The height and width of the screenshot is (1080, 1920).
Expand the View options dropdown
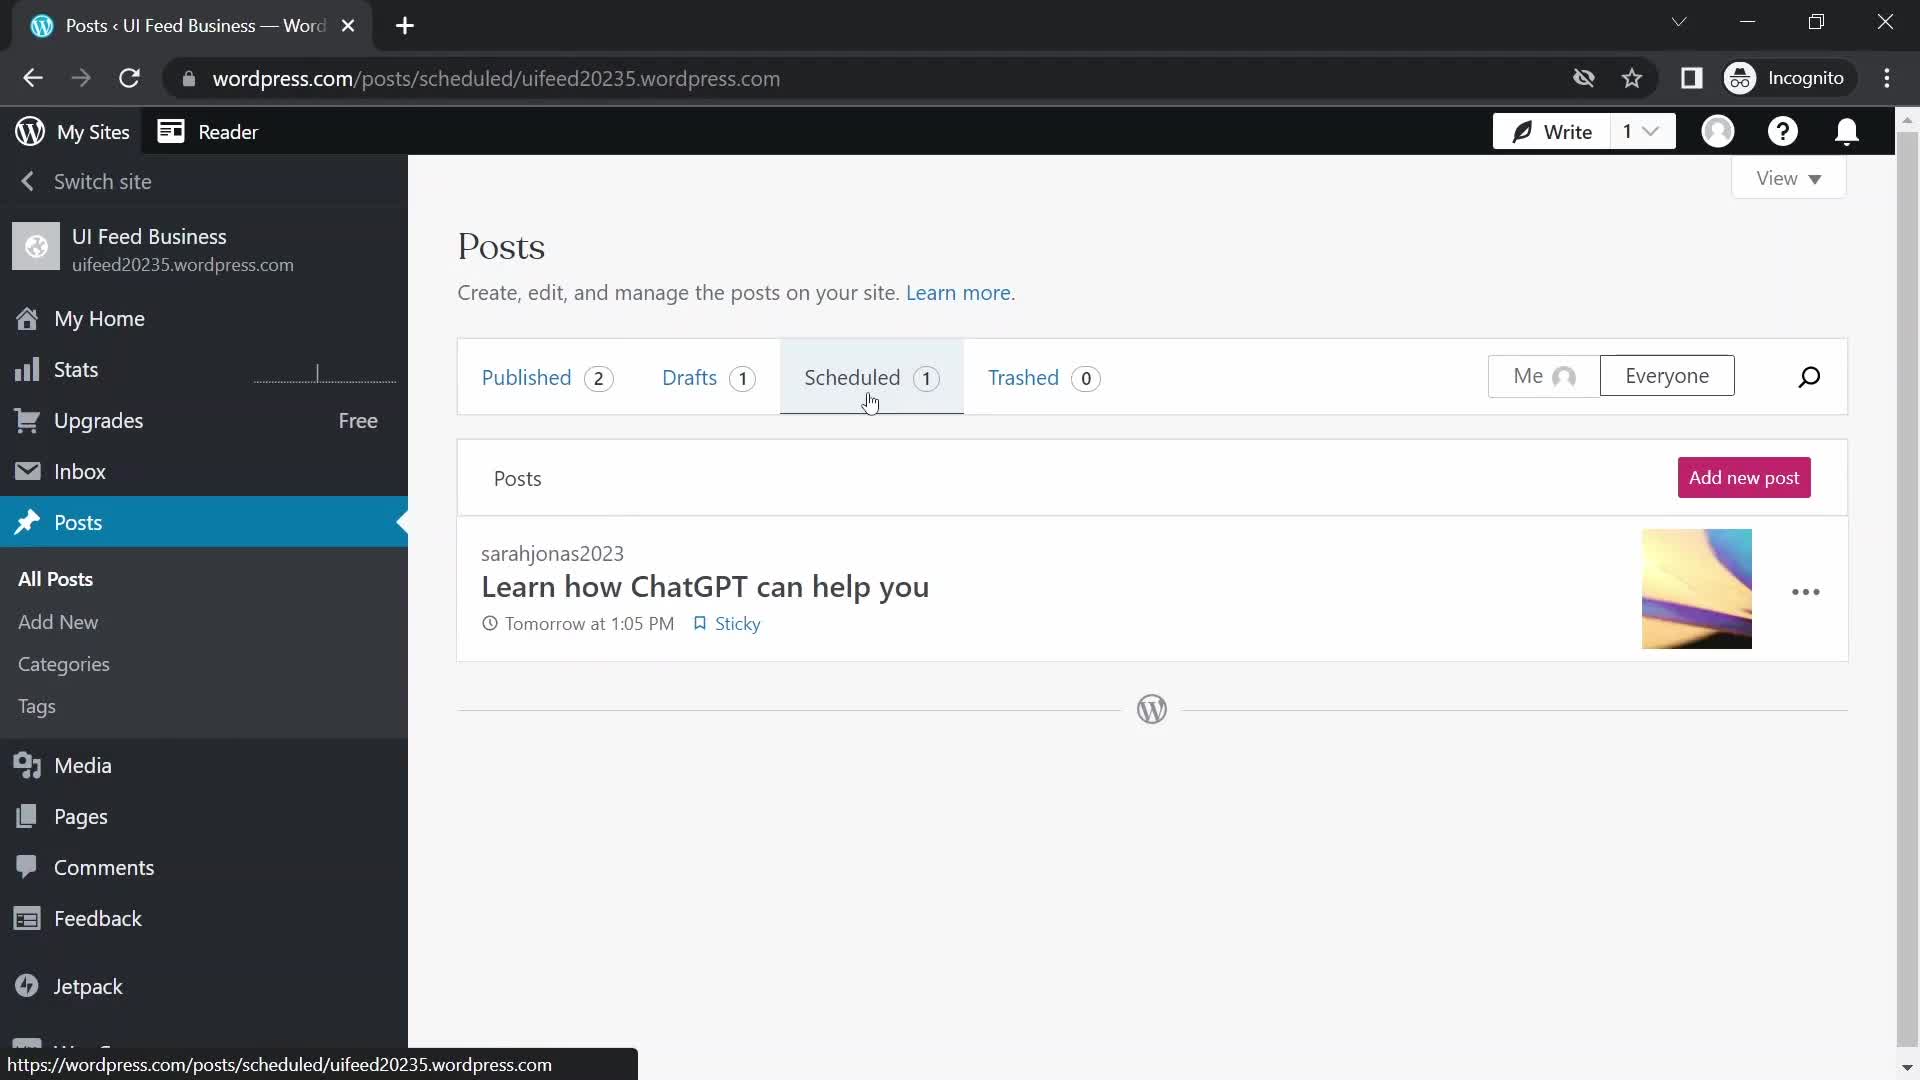point(1791,178)
